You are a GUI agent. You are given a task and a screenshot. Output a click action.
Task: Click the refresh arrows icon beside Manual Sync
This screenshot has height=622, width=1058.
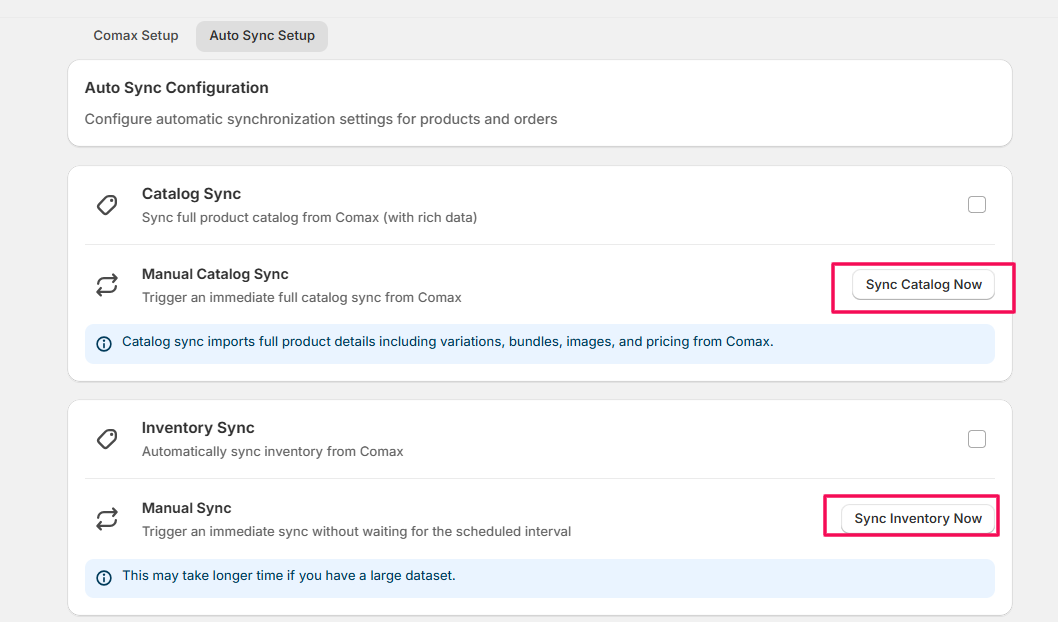point(107,519)
